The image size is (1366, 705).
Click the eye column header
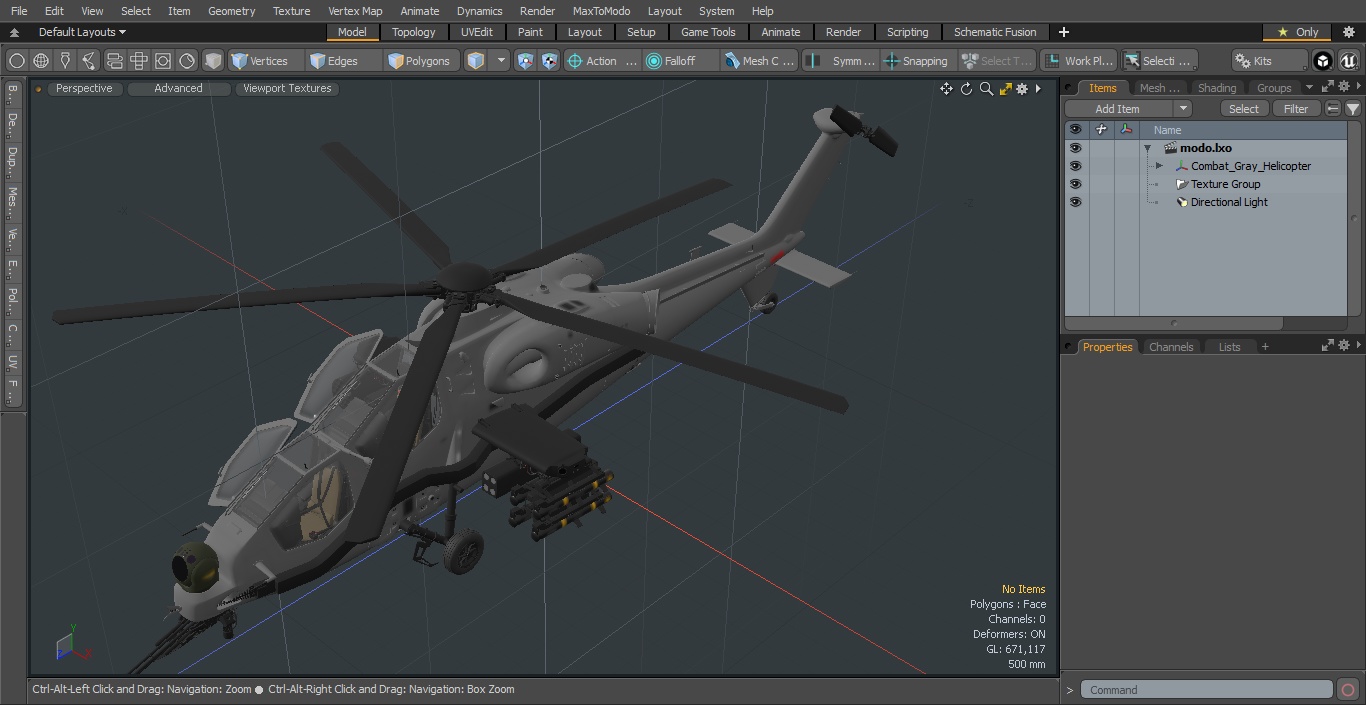pyautogui.click(x=1075, y=129)
